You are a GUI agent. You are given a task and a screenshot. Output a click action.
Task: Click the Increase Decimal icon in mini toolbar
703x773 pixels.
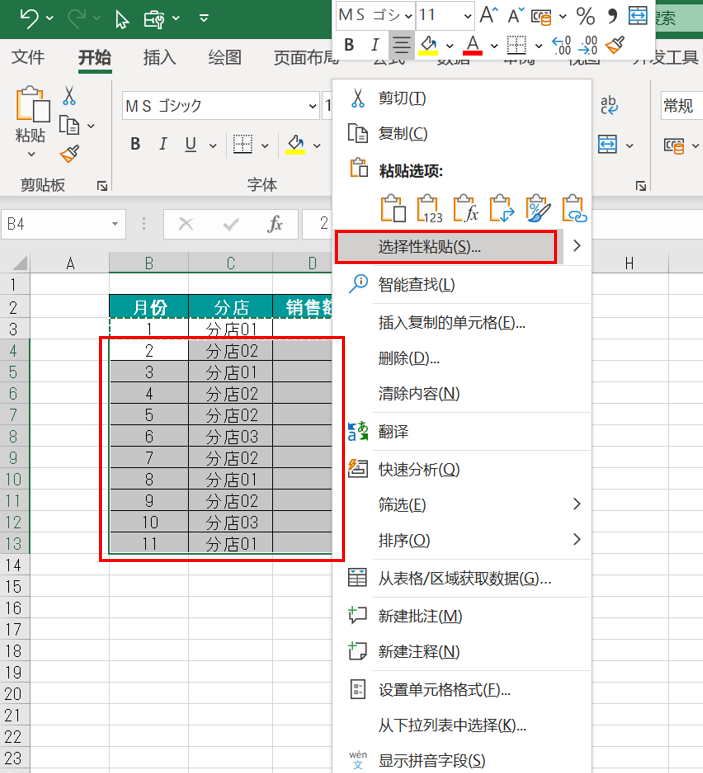coord(562,46)
